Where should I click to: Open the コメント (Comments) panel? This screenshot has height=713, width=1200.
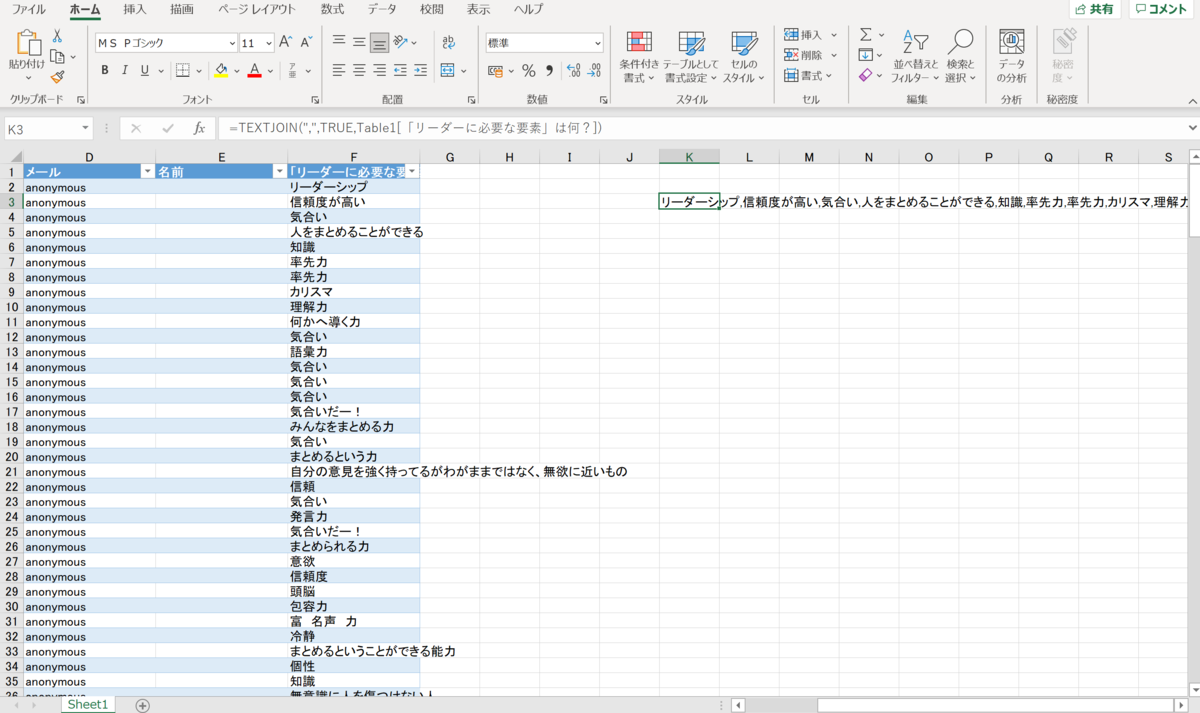click(x=1160, y=9)
